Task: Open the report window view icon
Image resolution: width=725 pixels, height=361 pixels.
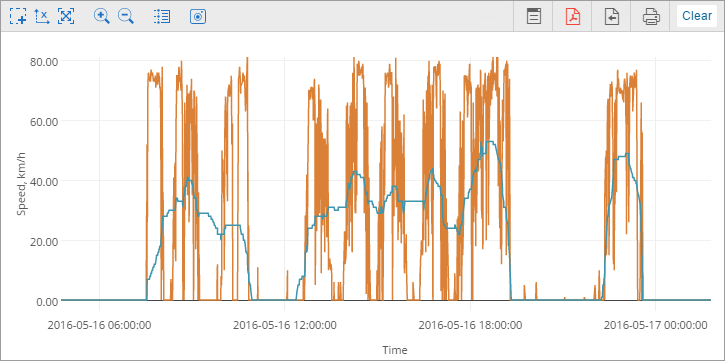Action: tap(534, 16)
